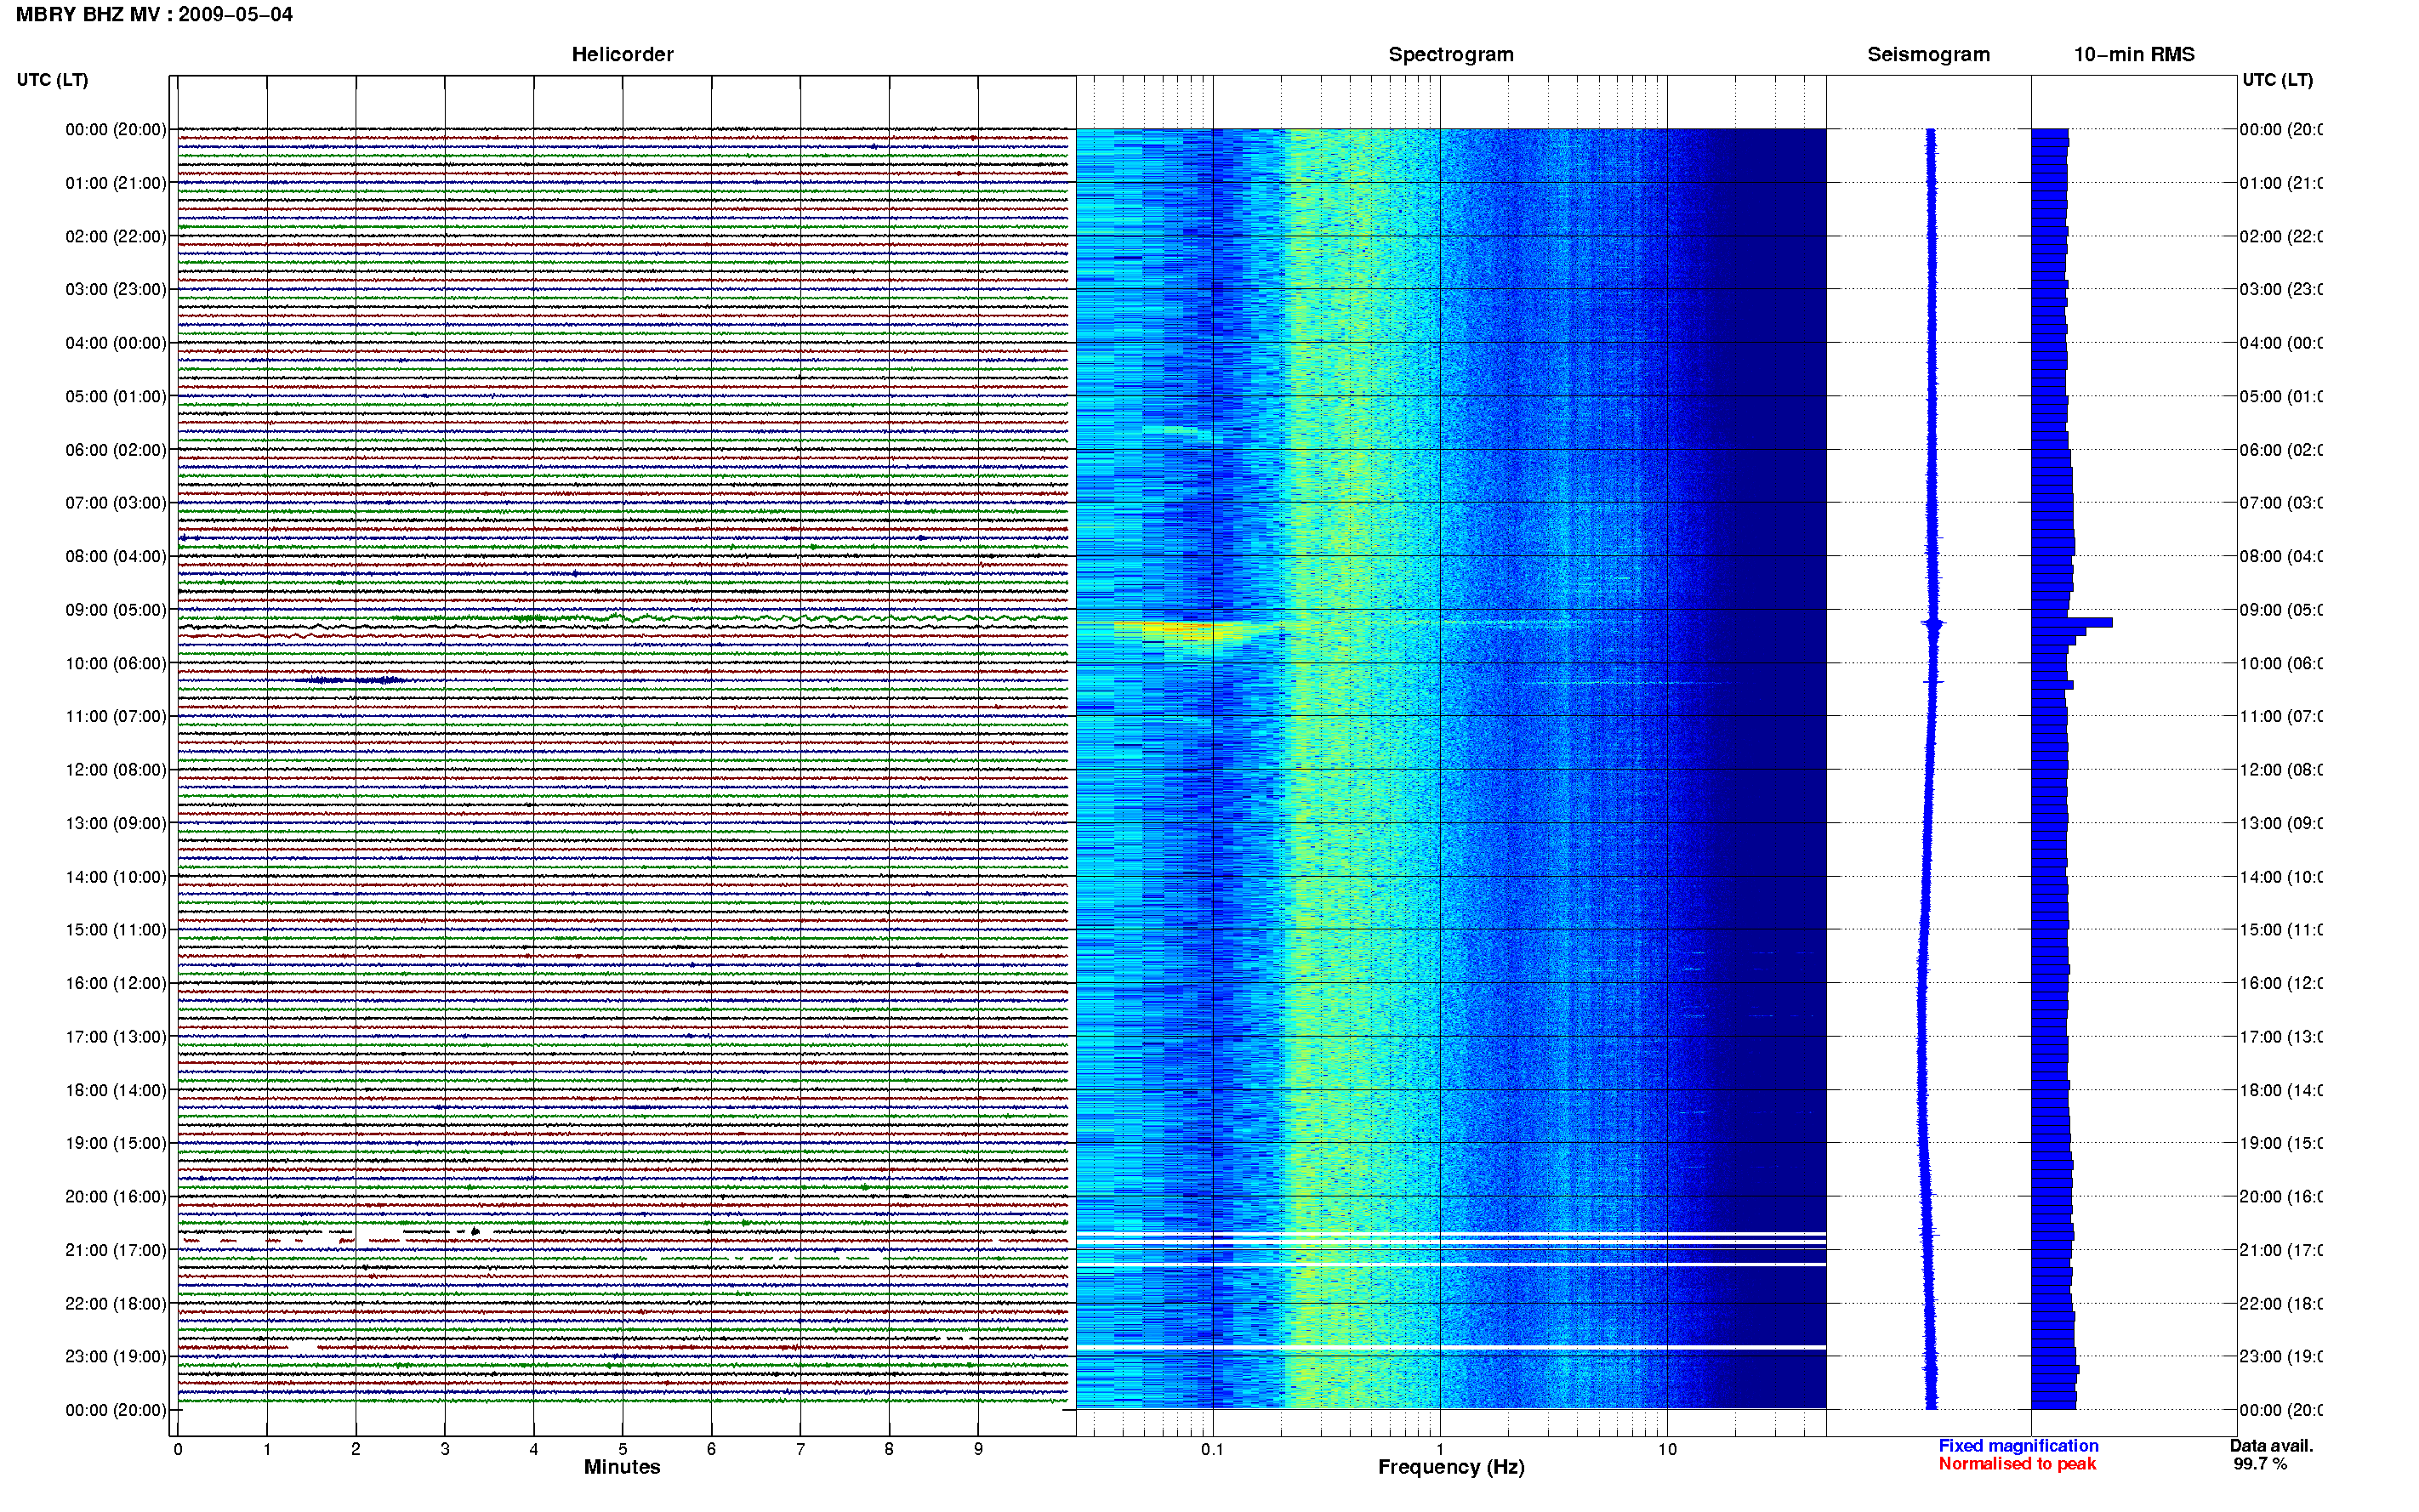The width and height of the screenshot is (2419, 1512).
Task: Click the '1' frequency tick label
Action: [x=1440, y=1449]
